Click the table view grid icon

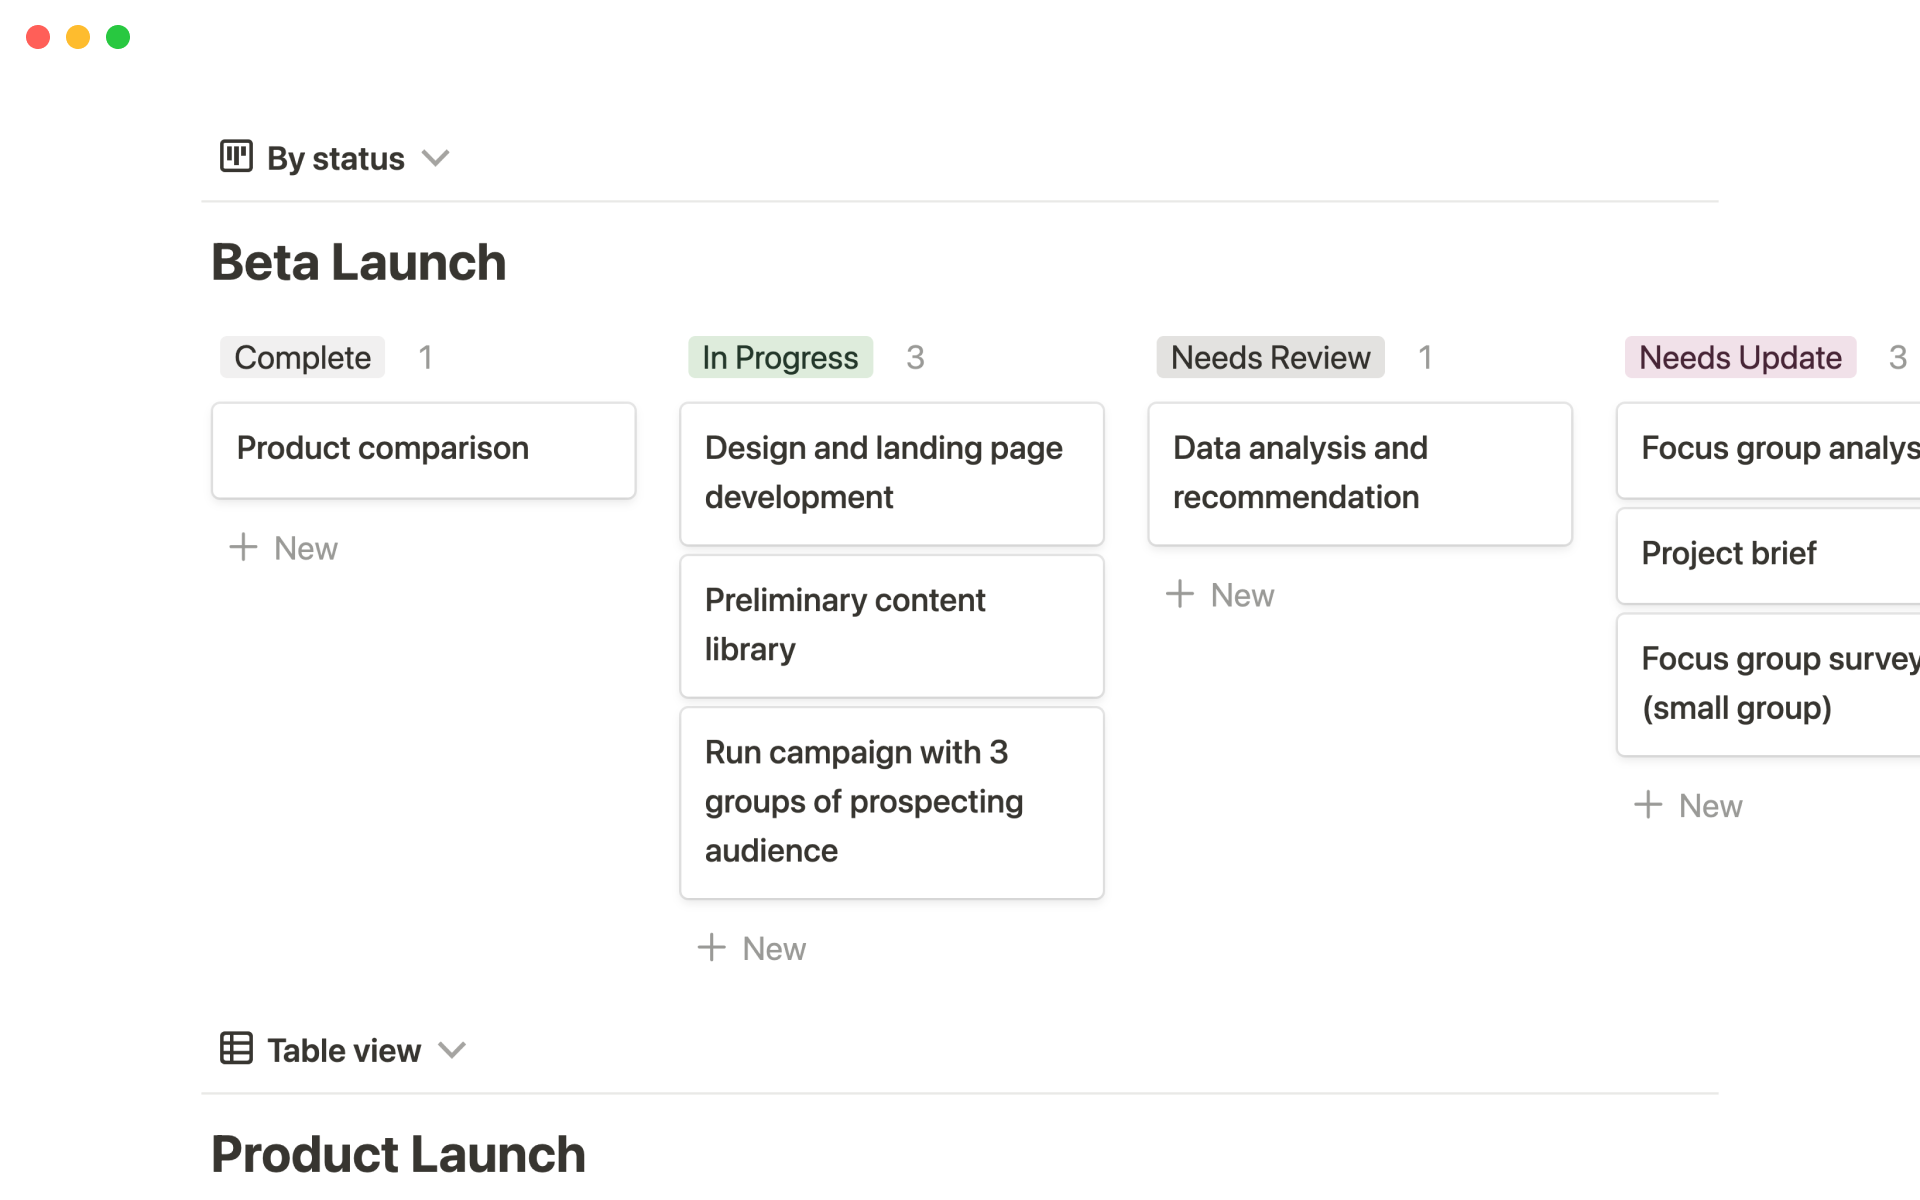[236, 1048]
